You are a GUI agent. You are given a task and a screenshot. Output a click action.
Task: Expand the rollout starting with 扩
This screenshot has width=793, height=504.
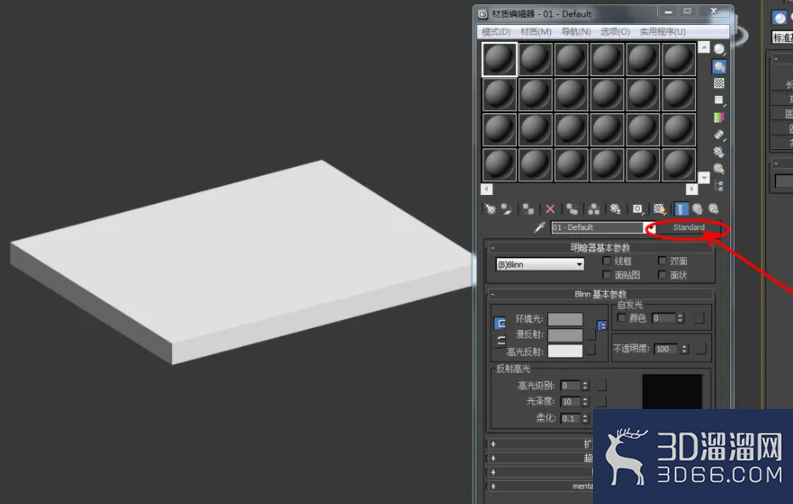[540, 444]
